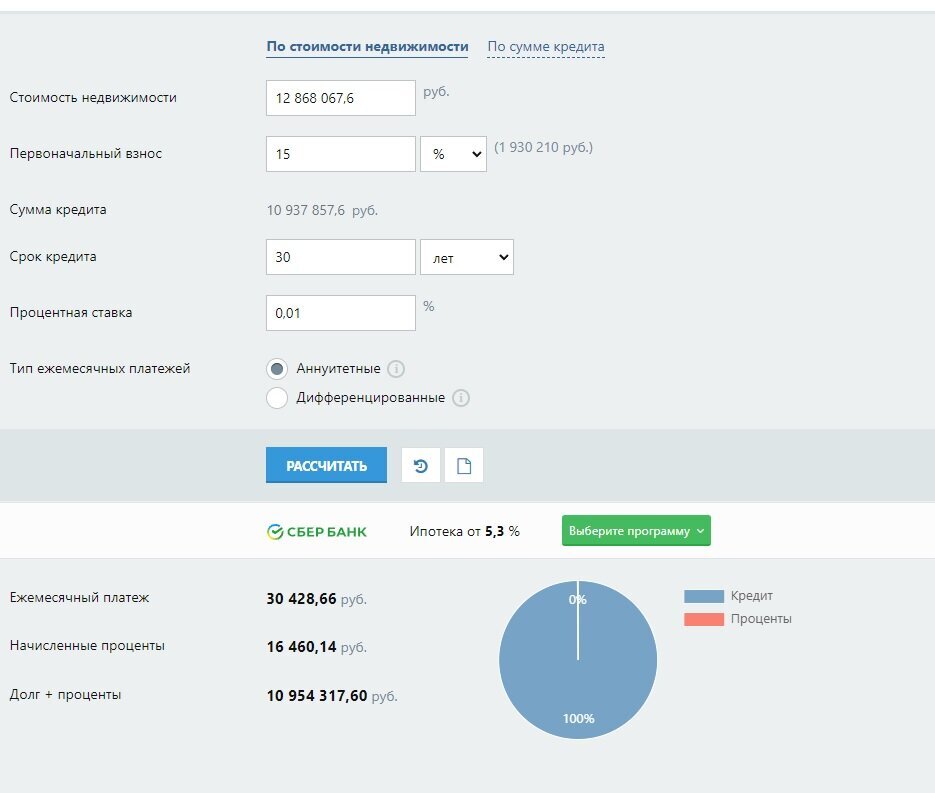Expand the Выберите программу dropdown
Image resolution: width=935 pixels, height=793 pixels.
[636, 531]
